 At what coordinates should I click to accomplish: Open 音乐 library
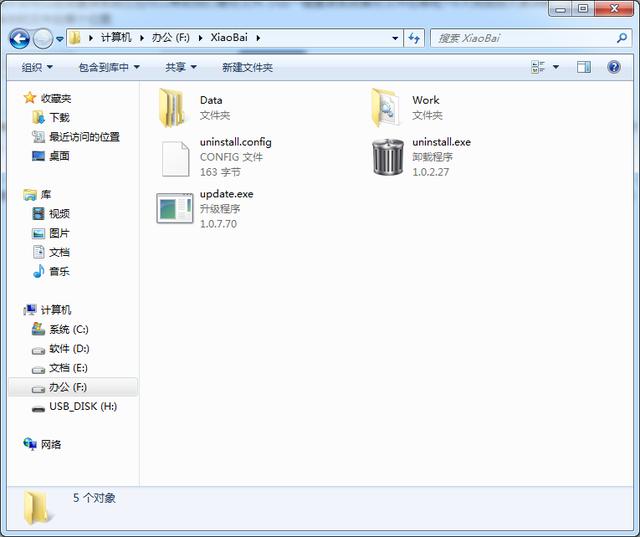[x=60, y=271]
